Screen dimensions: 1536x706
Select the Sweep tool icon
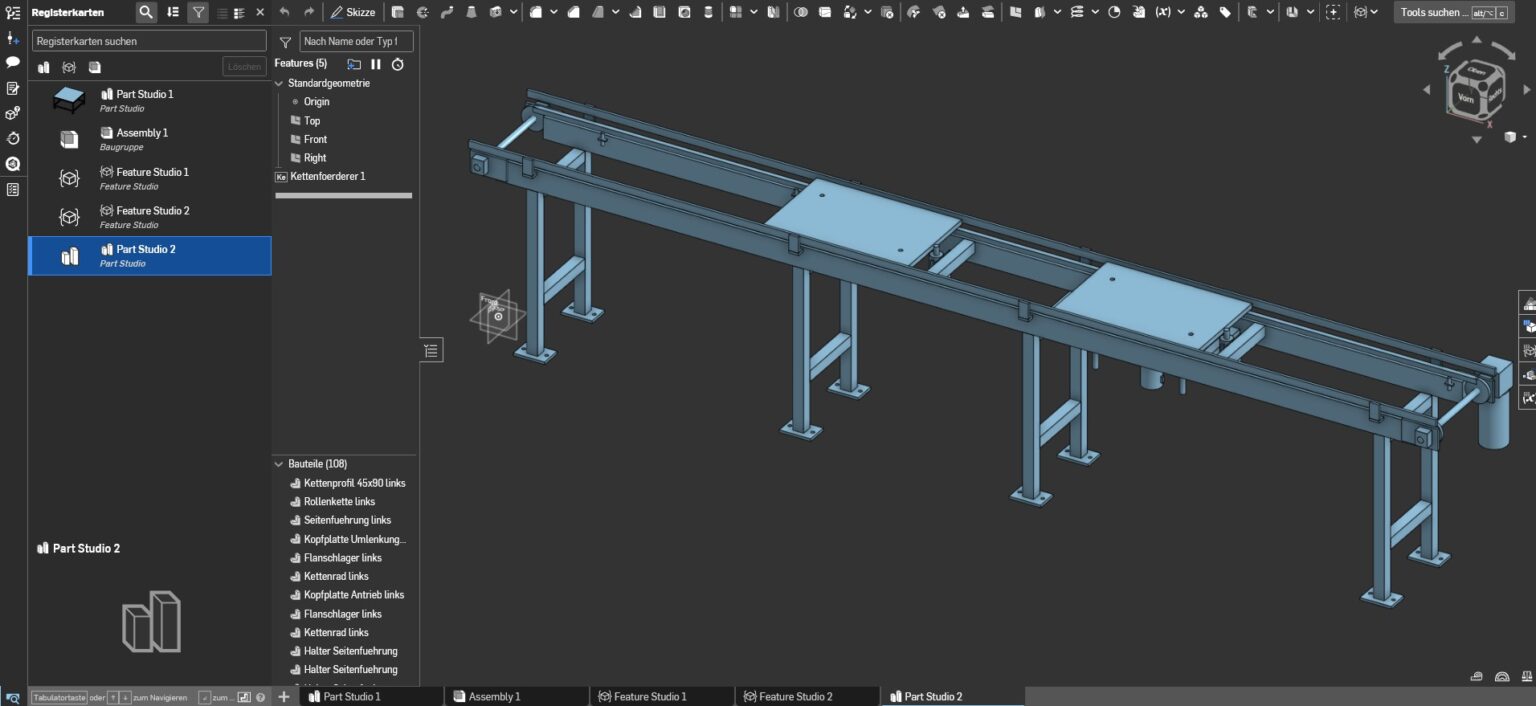tap(446, 12)
